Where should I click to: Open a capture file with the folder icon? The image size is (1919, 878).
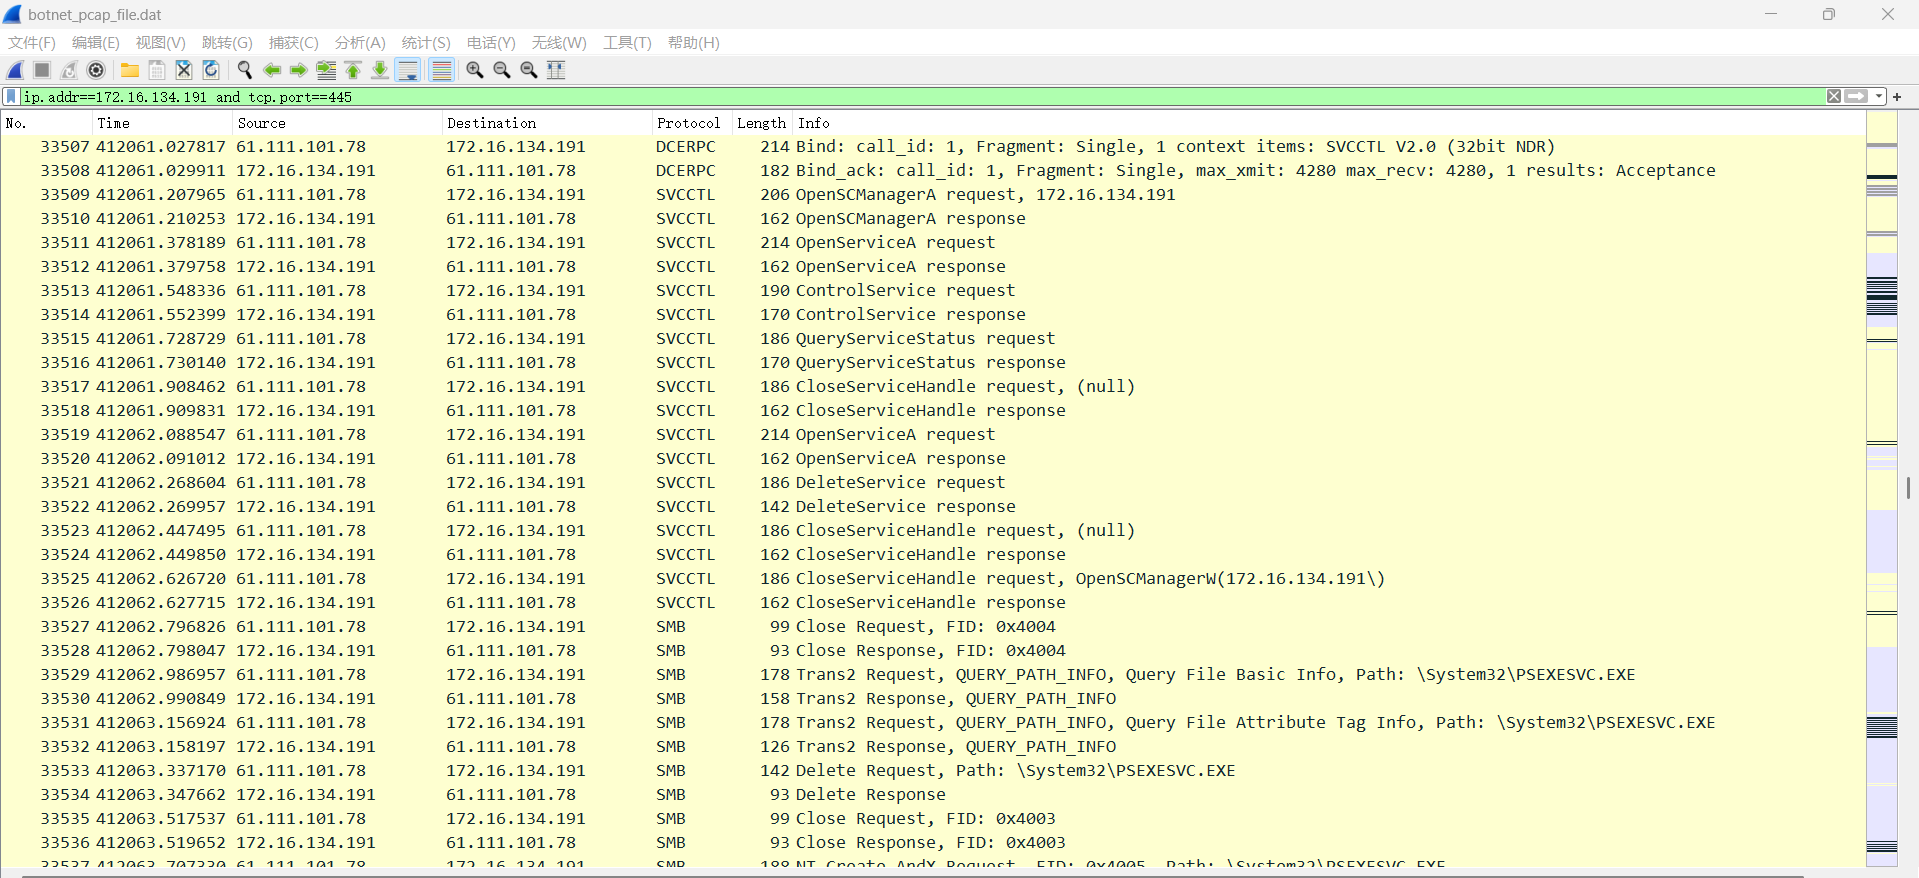pyautogui.click(x=130, y=70)
